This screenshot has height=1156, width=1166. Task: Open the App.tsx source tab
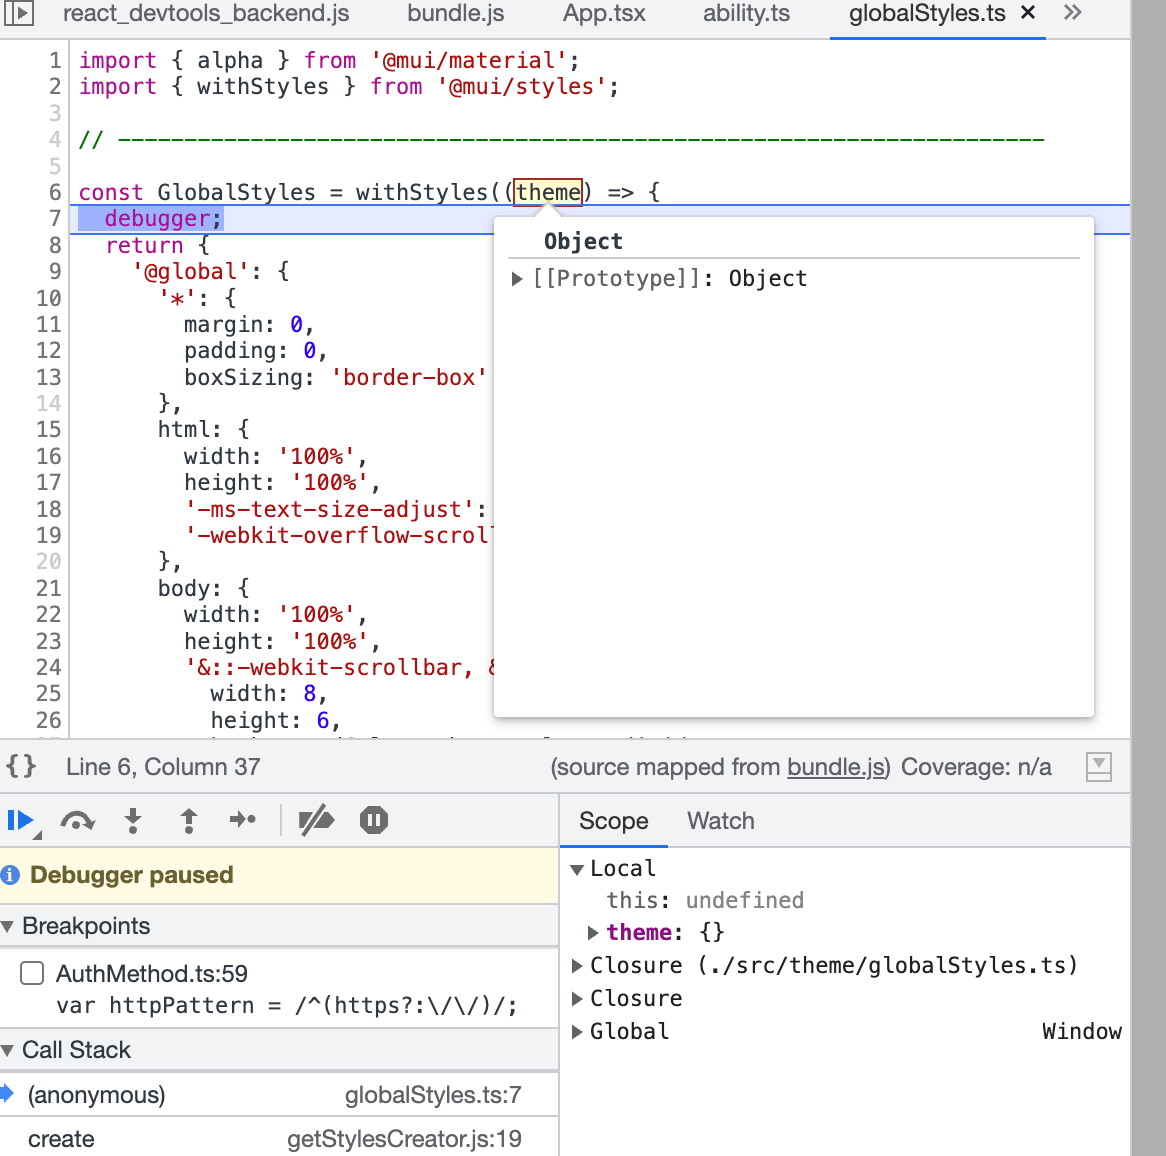[604, 14]
